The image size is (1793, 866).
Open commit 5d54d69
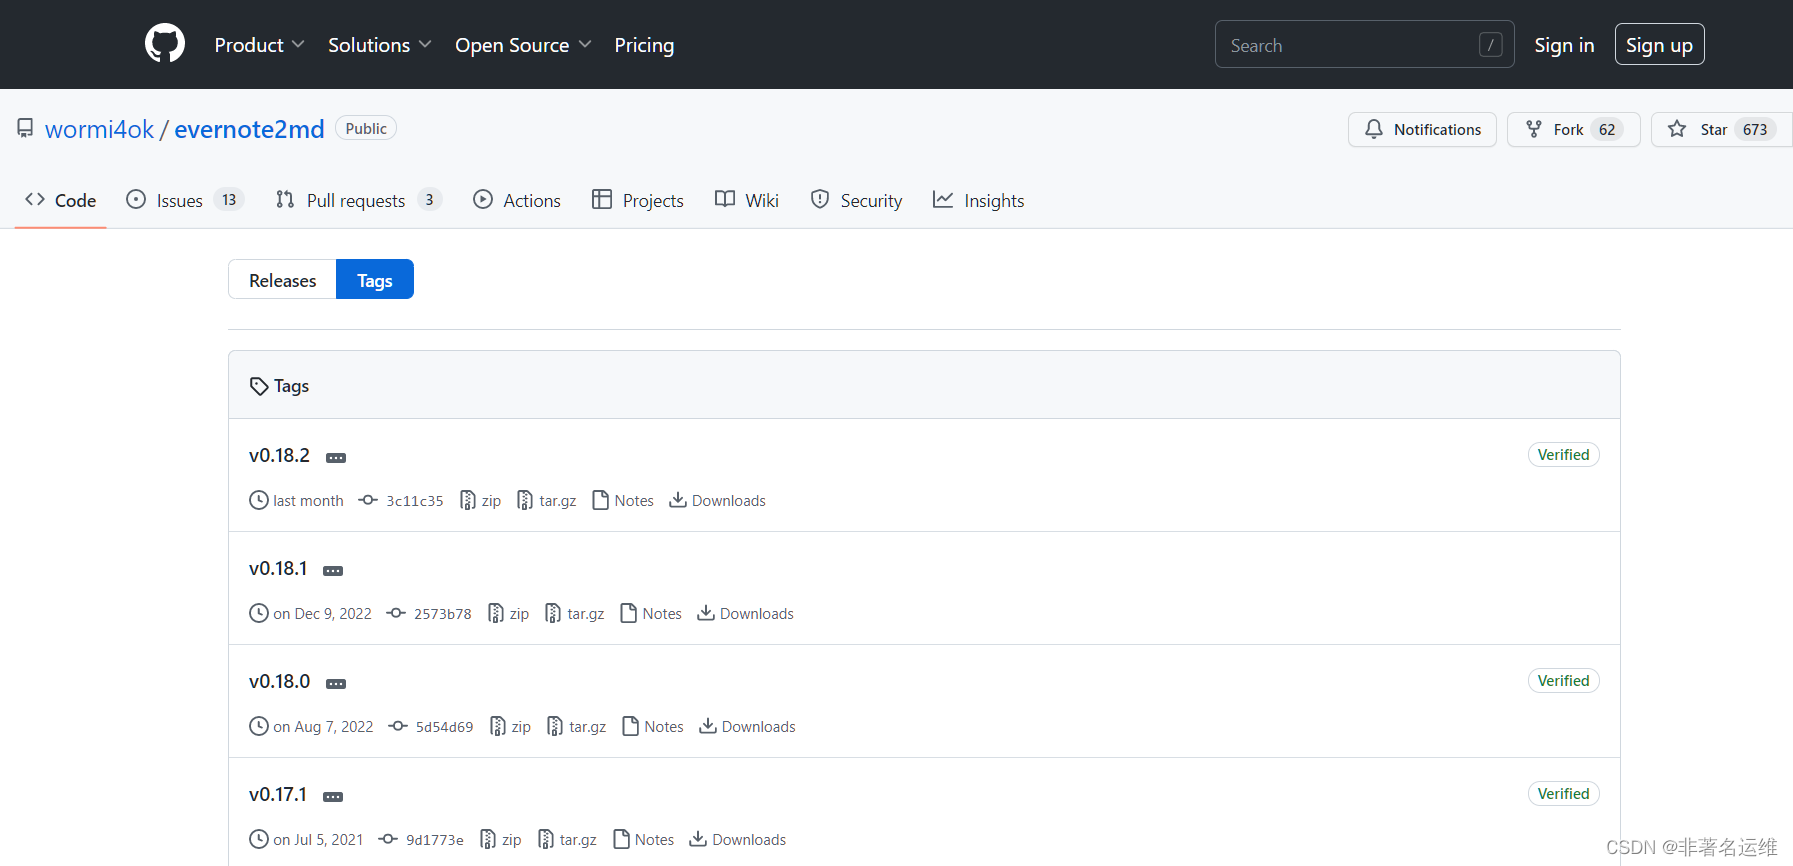point(432,727)
